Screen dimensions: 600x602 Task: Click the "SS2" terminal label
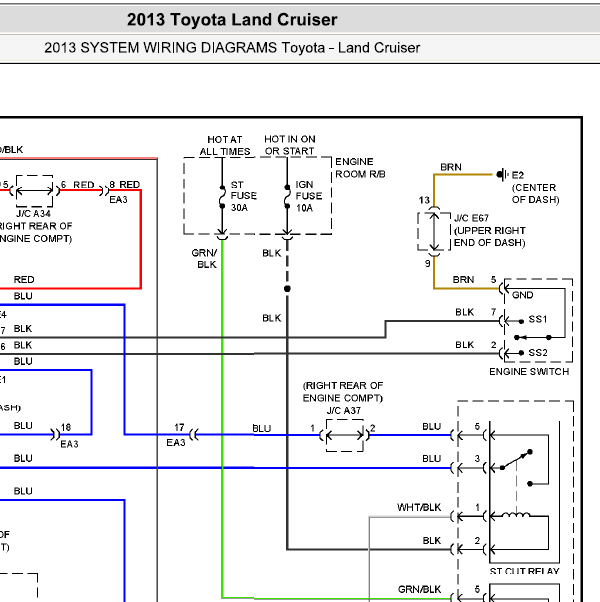[538, 352]
